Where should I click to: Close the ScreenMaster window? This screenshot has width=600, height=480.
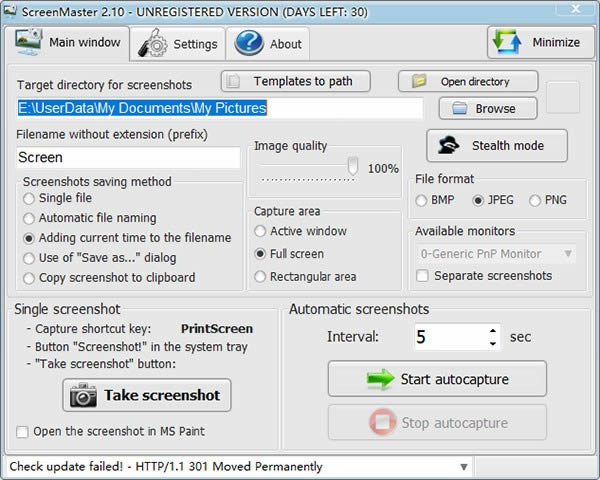tap(576, 8)
